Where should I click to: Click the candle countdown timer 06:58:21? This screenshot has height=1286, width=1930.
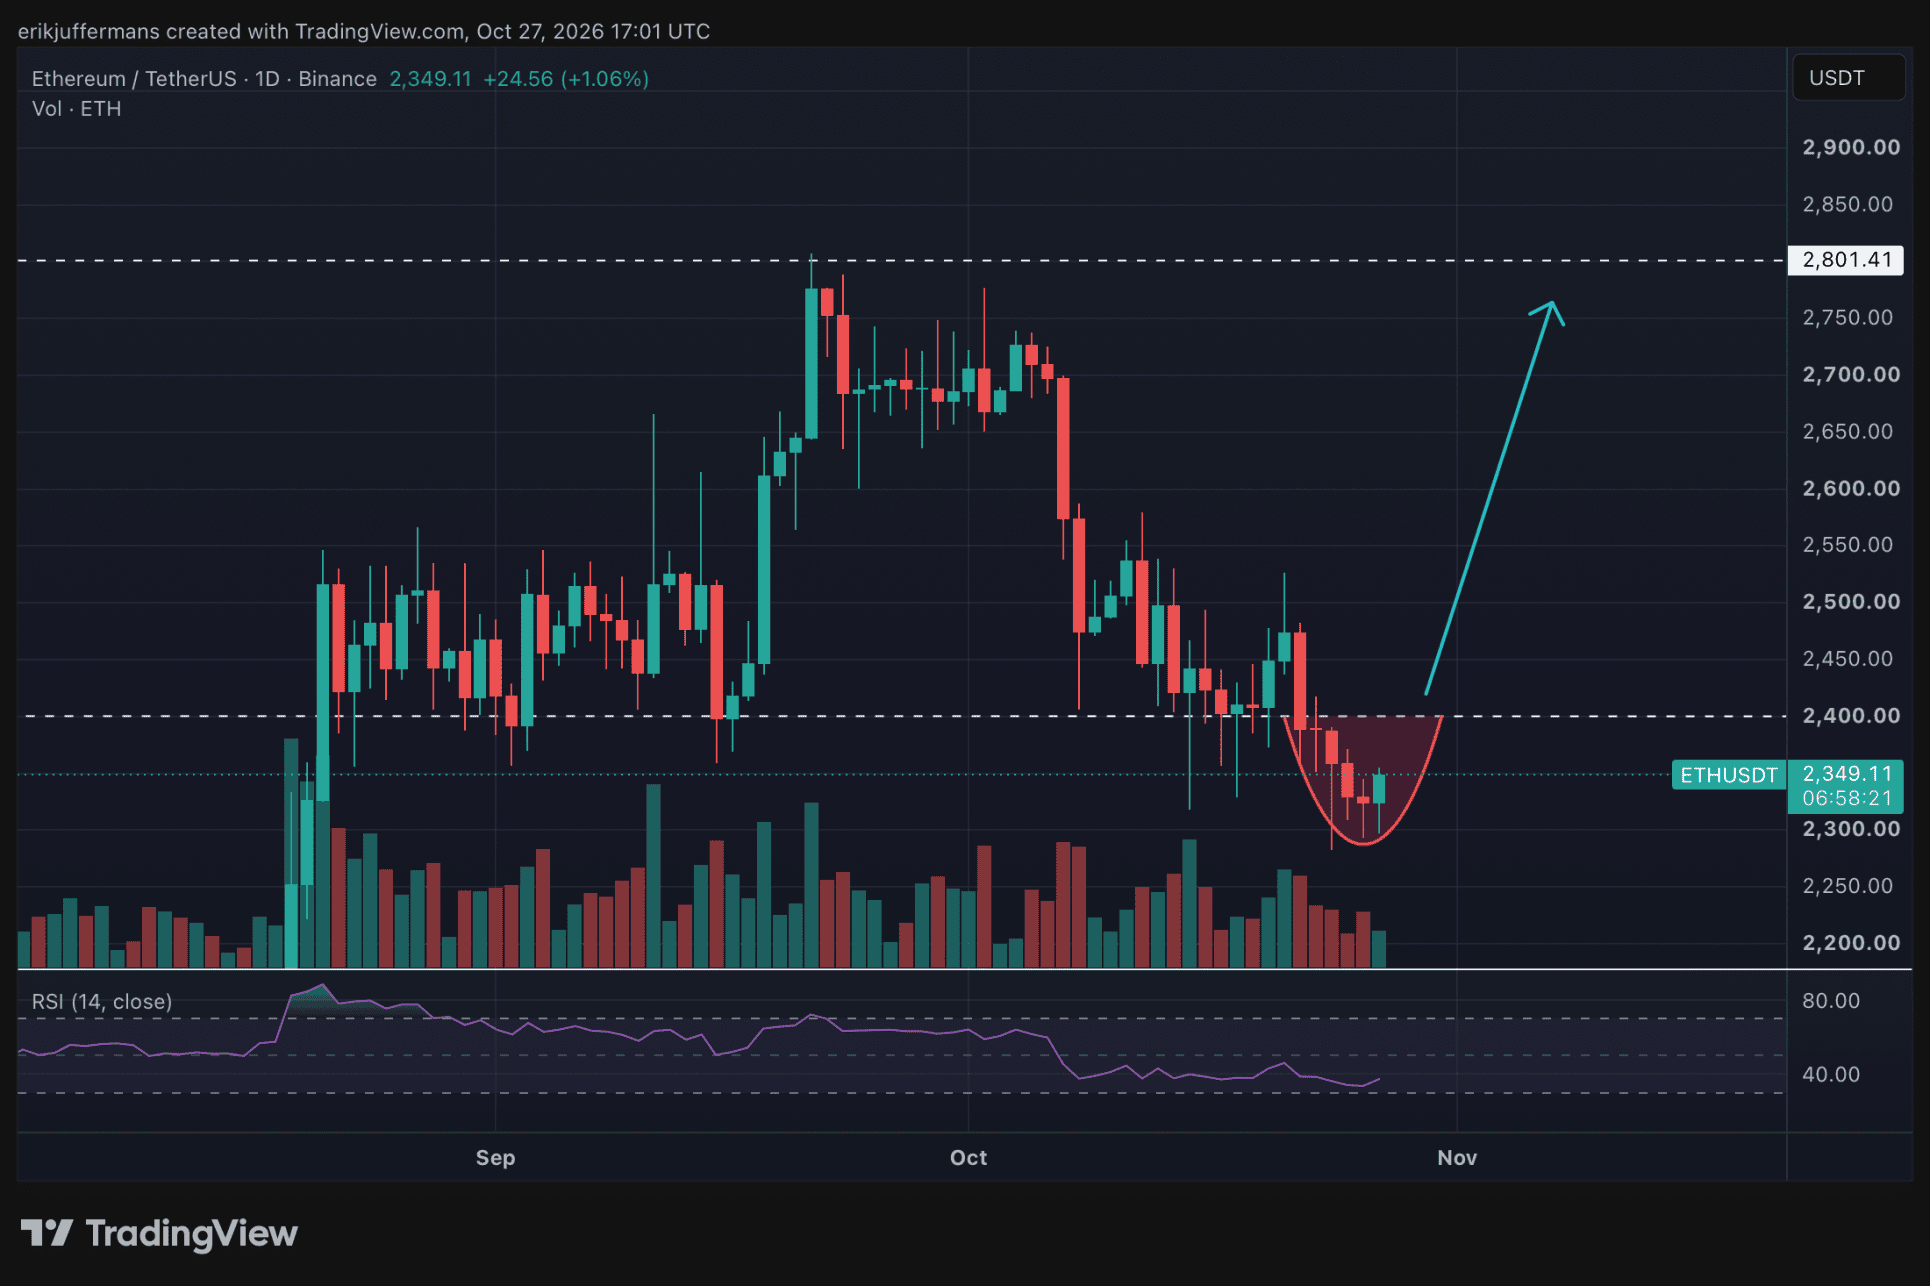tap(1846, 798)
